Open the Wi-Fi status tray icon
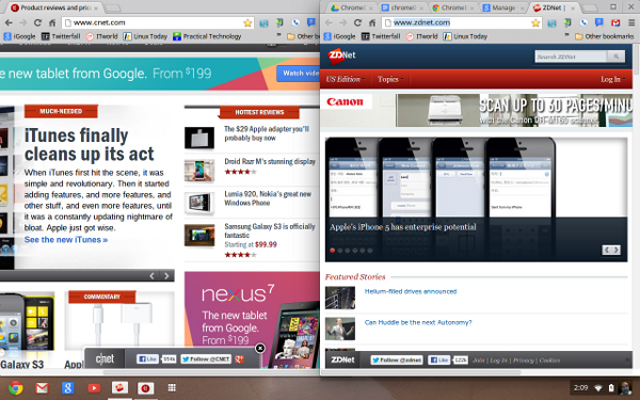640x400 pixels. point(598,388)
